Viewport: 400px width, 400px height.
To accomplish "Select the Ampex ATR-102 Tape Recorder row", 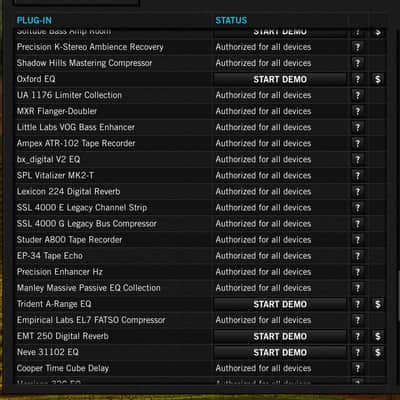I will coord(200,143).
